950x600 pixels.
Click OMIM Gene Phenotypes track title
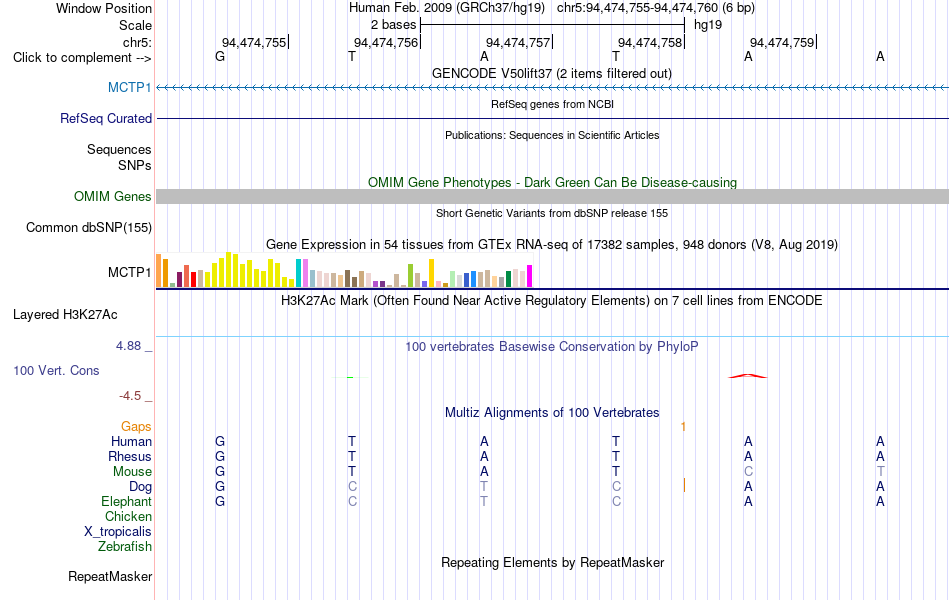(553, 182)
